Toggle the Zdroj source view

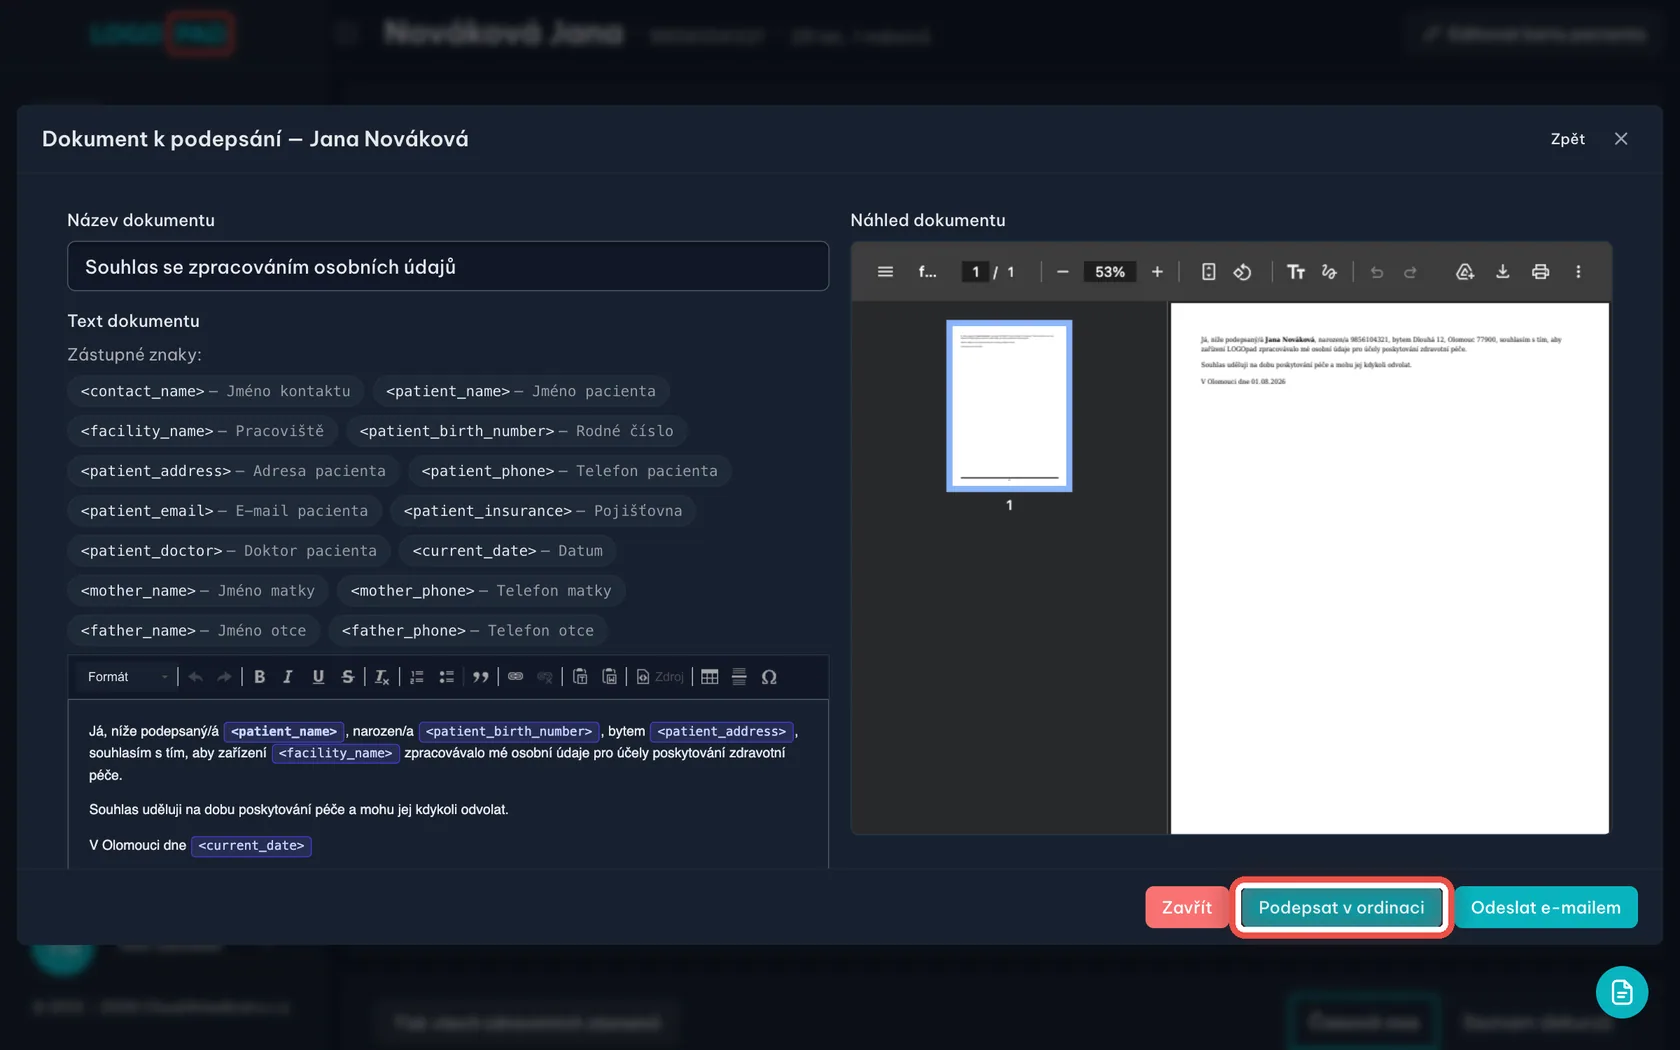(661, 677)
